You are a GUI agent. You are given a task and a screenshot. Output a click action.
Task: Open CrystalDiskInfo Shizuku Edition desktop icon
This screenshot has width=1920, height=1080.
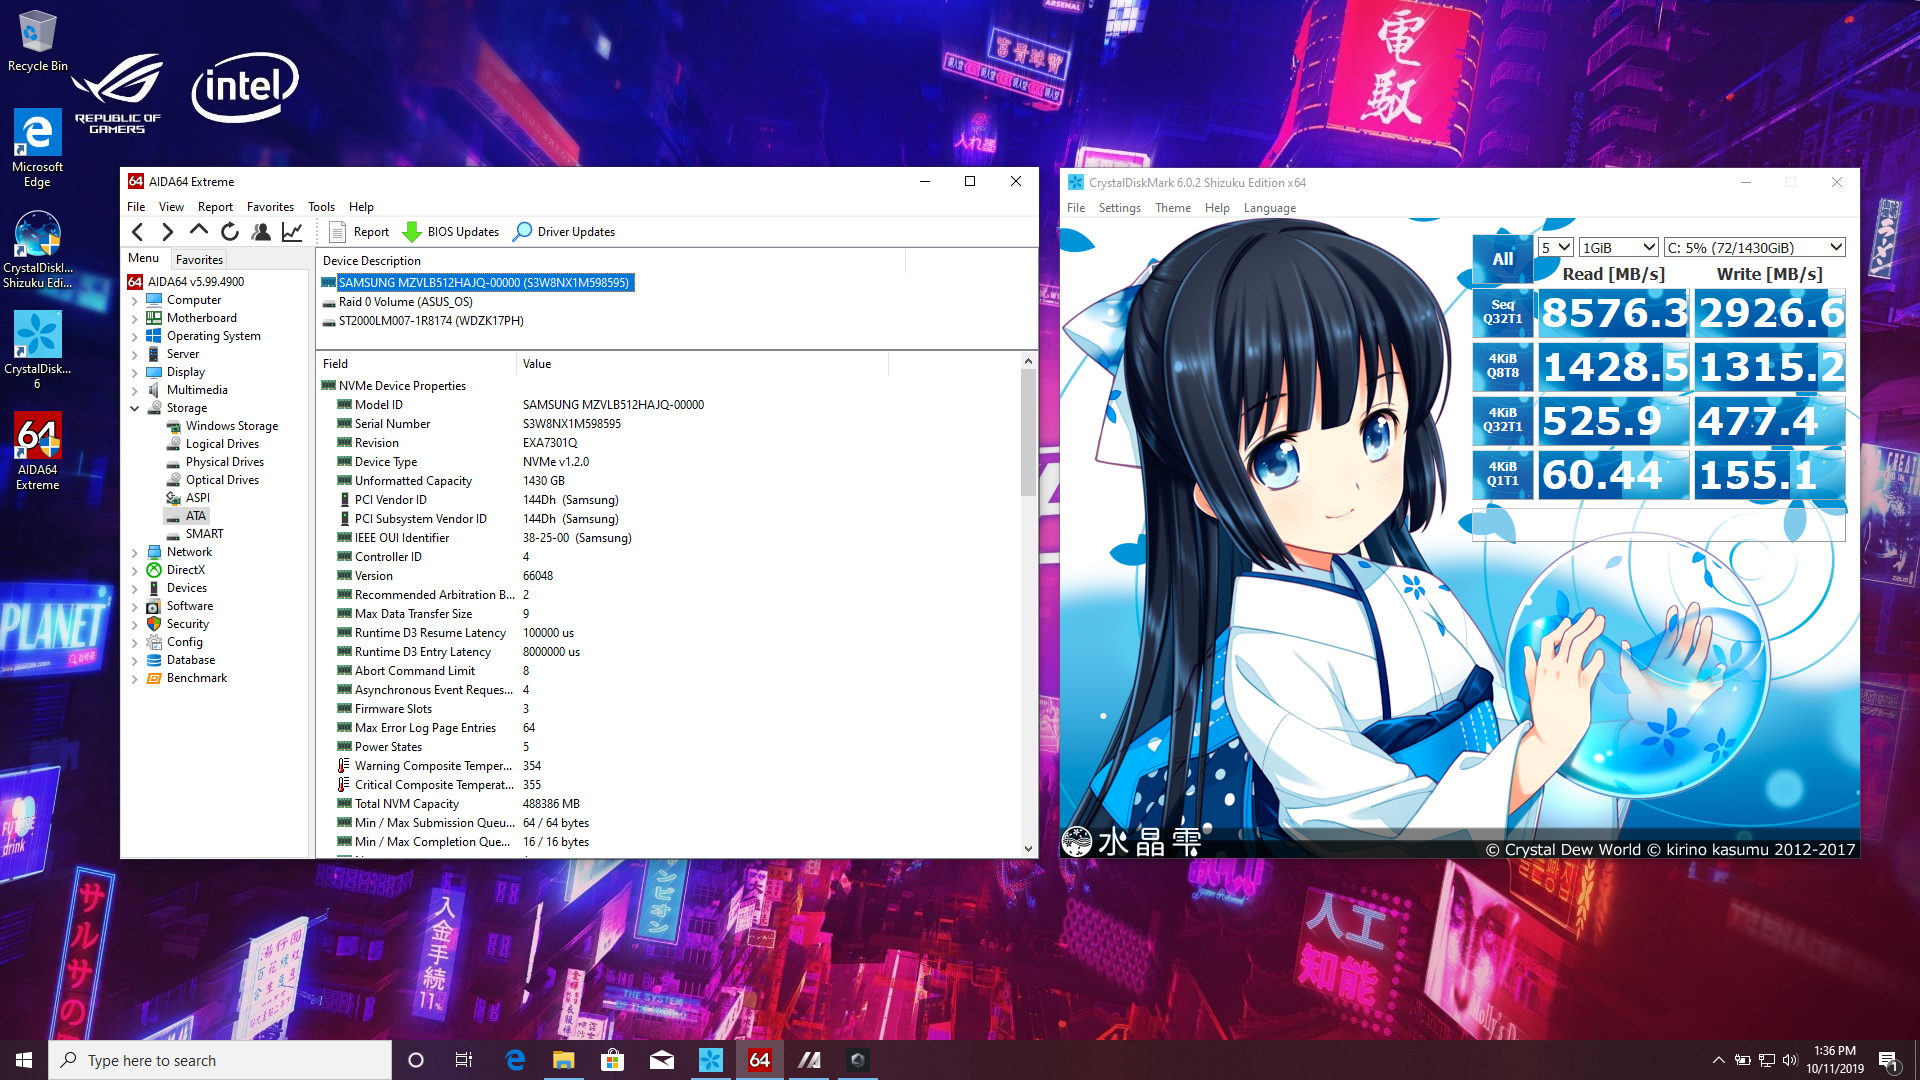click(x=37, y=249)
